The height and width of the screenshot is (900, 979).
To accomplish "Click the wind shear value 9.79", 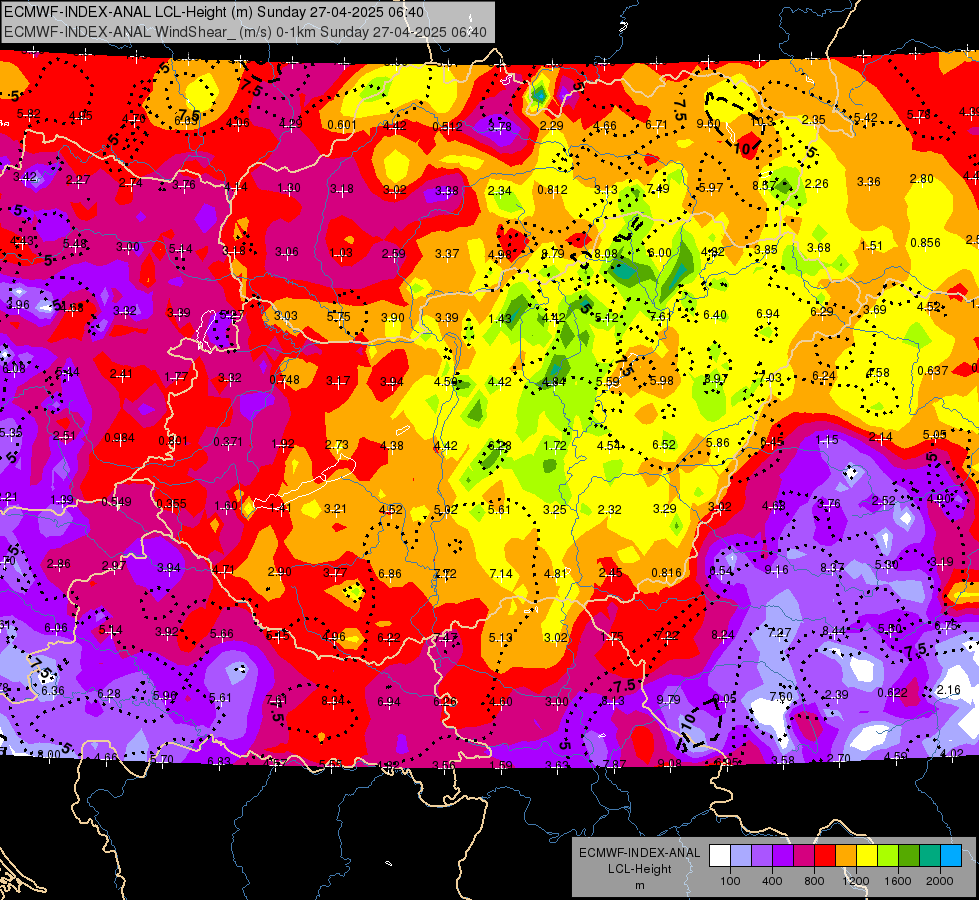I will click(x=668, y=700).
